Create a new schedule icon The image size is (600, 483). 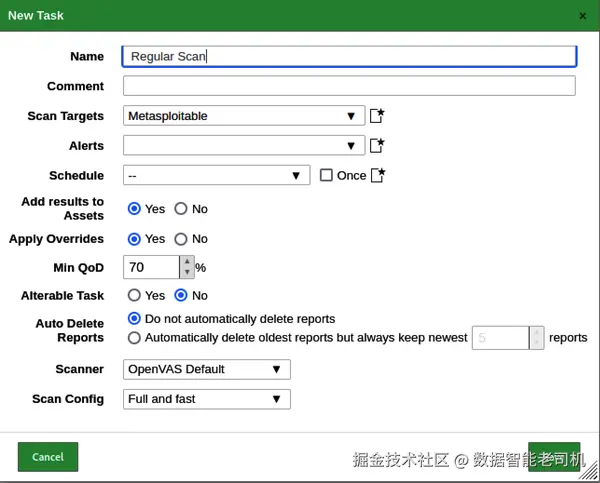(x=378, y=175)
